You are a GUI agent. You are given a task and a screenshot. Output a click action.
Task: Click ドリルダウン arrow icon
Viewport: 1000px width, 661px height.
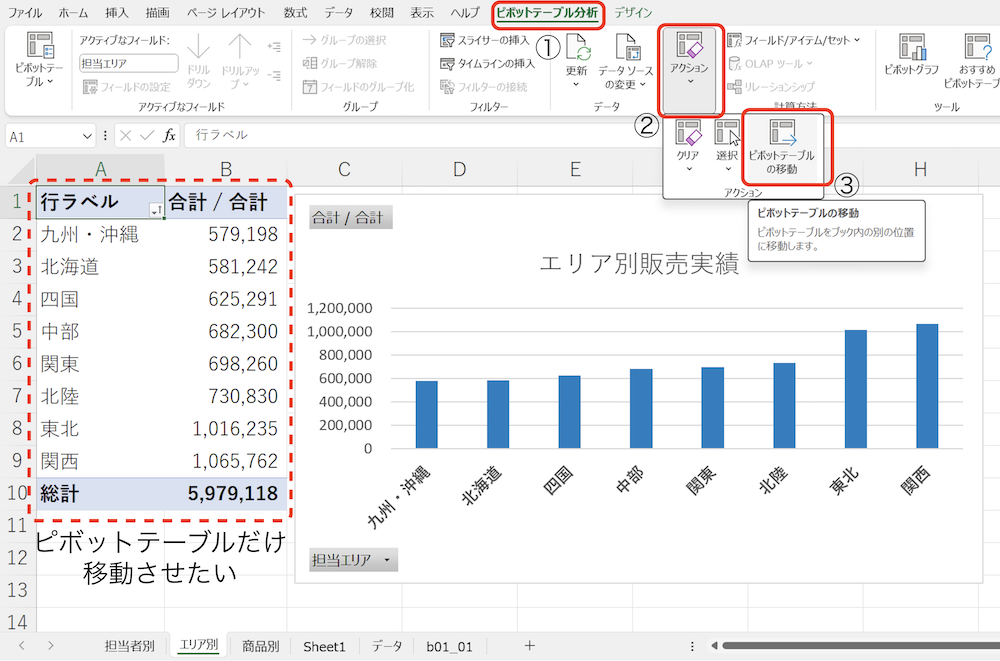pos(198,47)
